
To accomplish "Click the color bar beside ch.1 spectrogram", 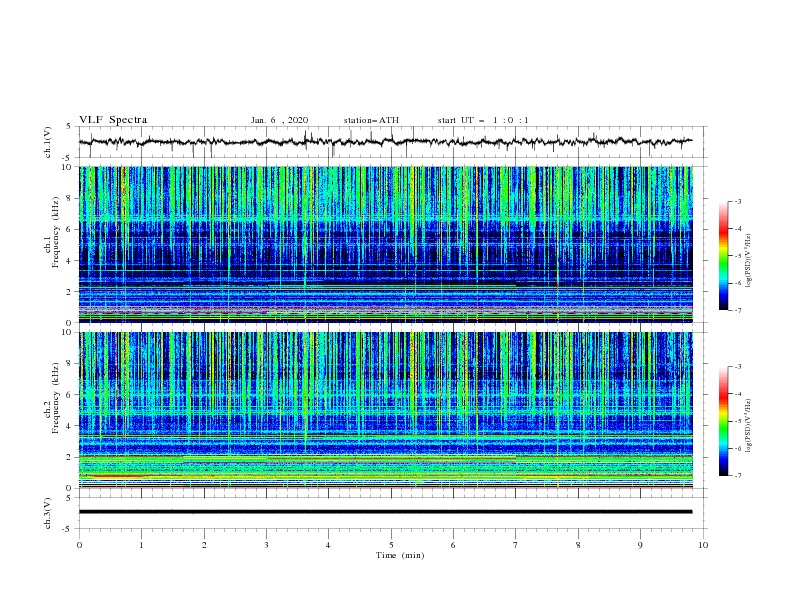I will (x=723, y=256).
